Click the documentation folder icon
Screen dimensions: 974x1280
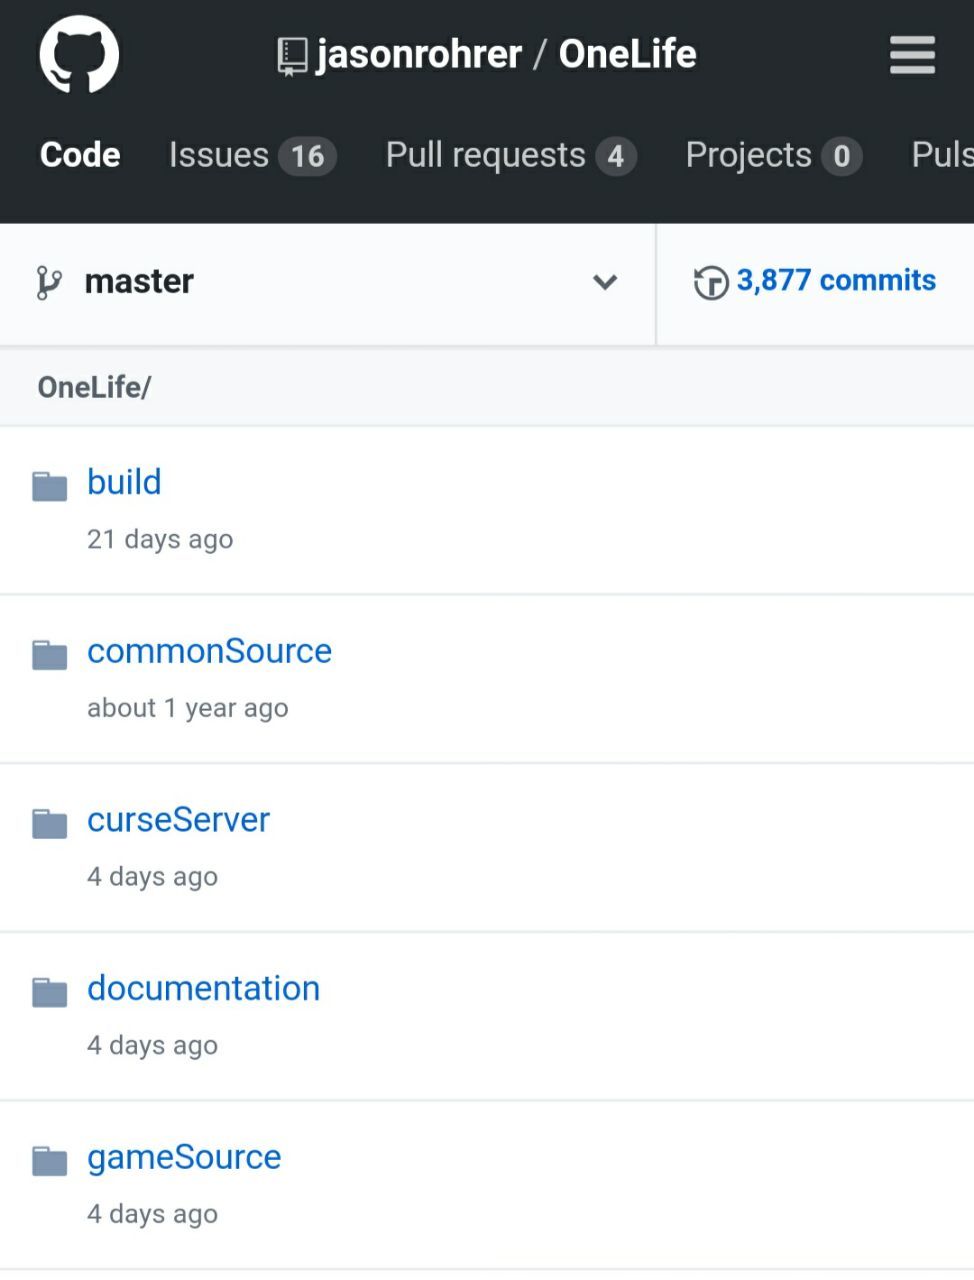(49, 992)
